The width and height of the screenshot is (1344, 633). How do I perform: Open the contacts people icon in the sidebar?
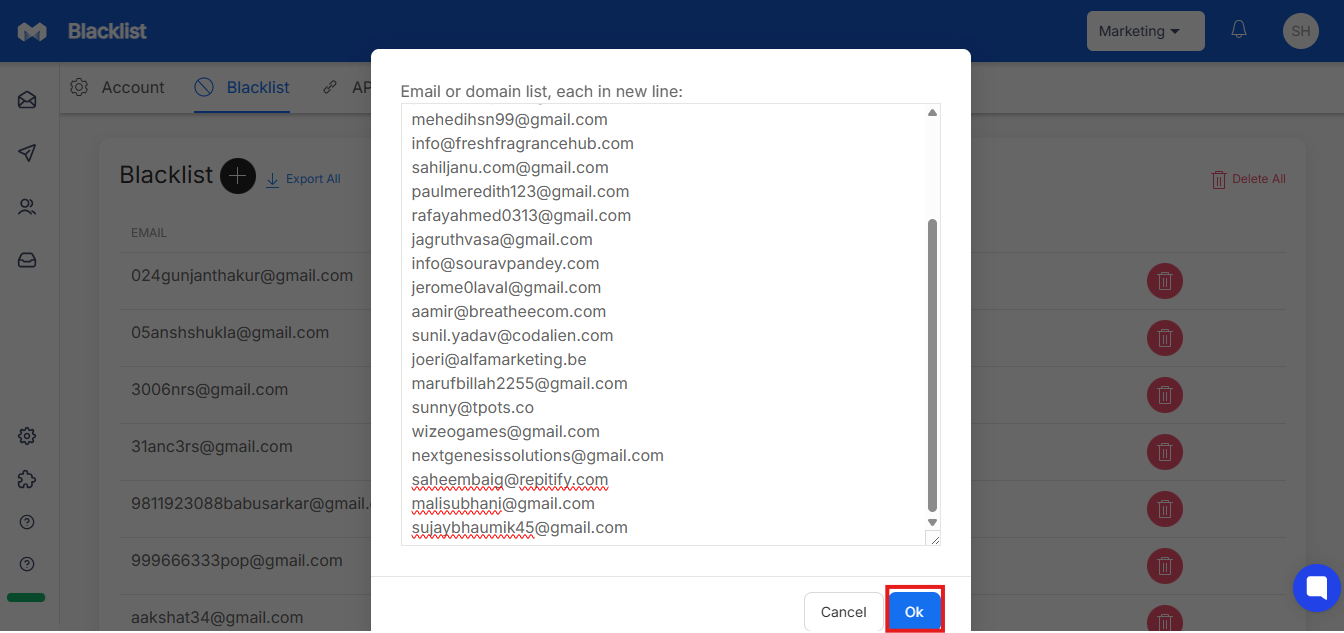(27, 207)
